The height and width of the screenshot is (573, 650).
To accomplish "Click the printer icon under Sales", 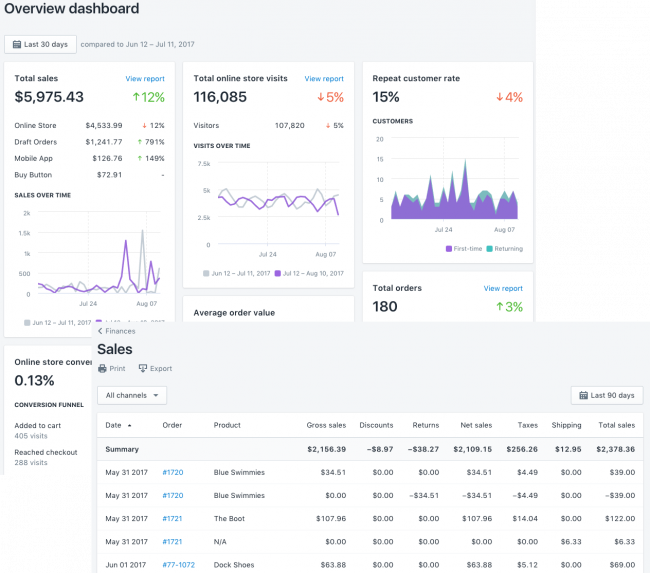I will [102, 369].
